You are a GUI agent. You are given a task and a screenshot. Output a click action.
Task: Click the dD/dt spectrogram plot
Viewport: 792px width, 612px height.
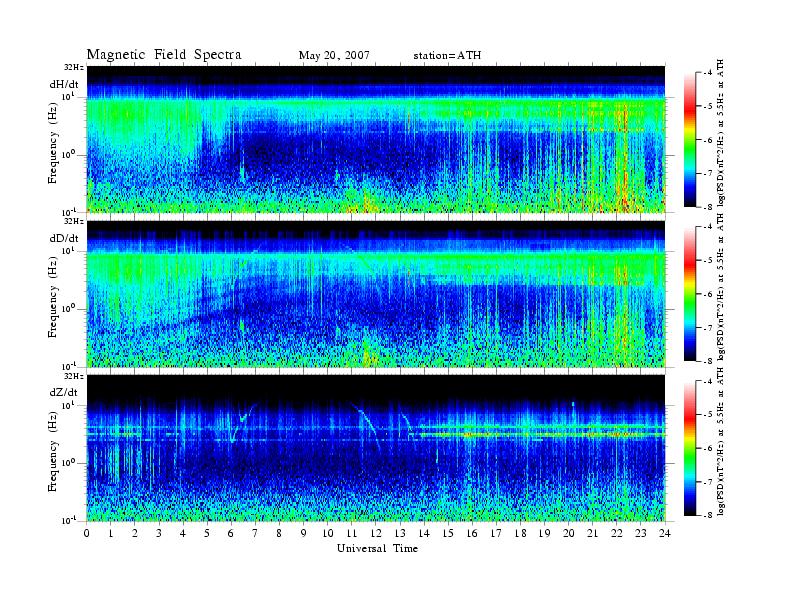pos(376,293)
